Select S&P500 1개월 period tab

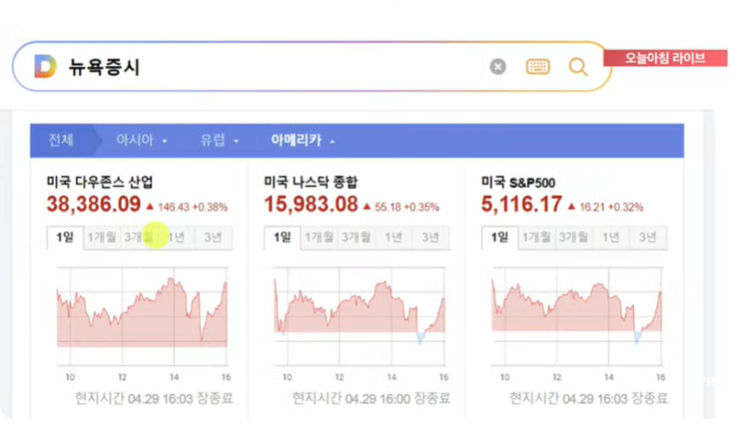coord(536,237)
